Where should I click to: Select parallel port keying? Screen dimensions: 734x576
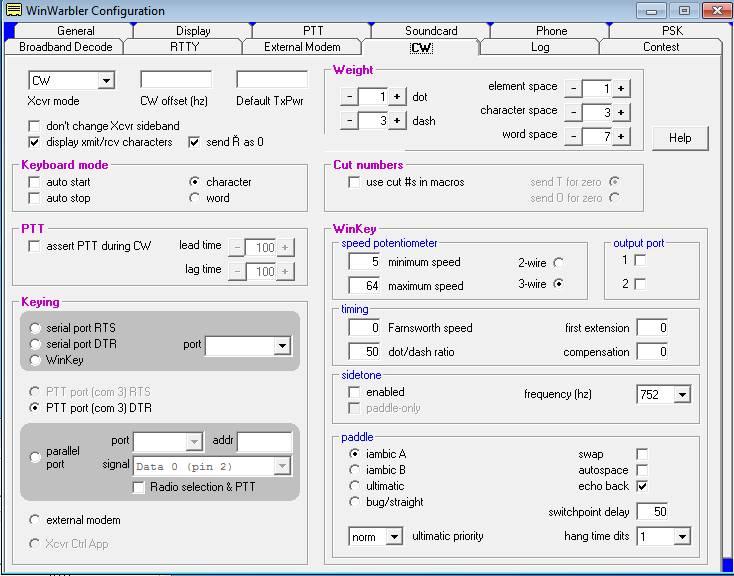click(35, 458)
